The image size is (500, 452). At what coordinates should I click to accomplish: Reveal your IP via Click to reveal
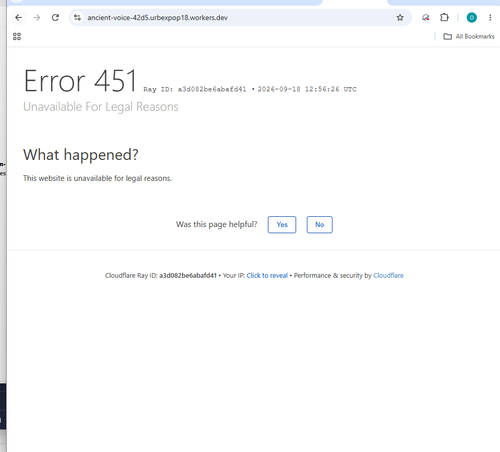coord(267,275)
